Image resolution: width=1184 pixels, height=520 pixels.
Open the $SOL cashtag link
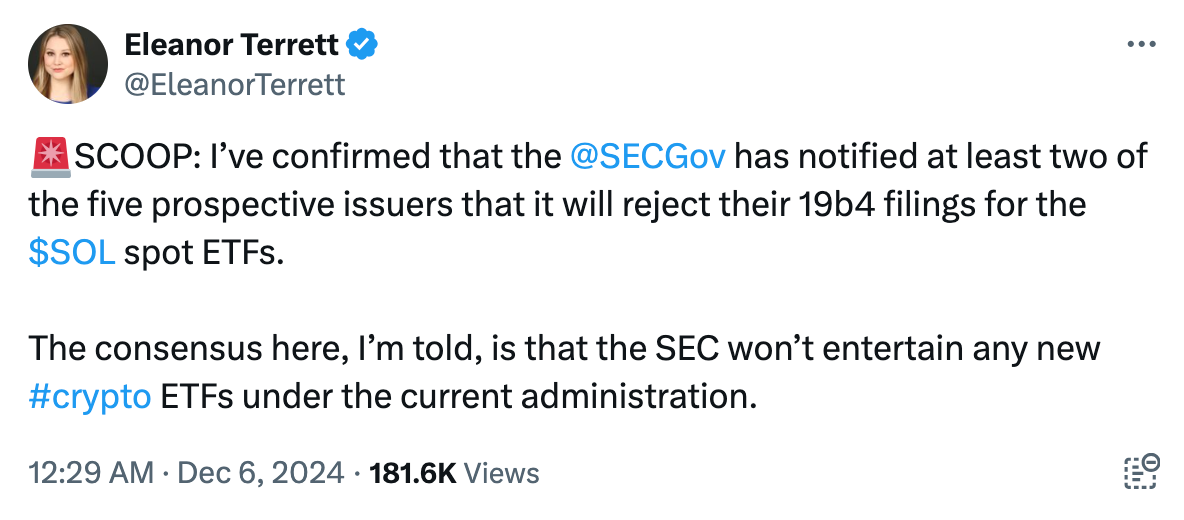[x=72, y=253]
